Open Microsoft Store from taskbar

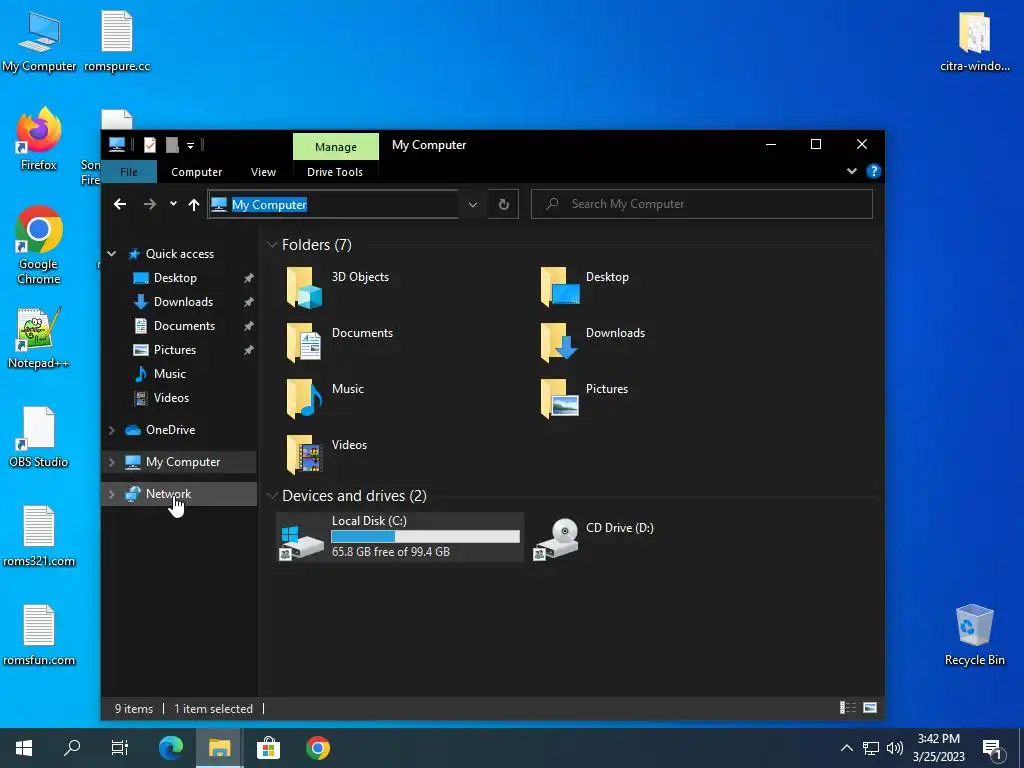pos(268,748)
